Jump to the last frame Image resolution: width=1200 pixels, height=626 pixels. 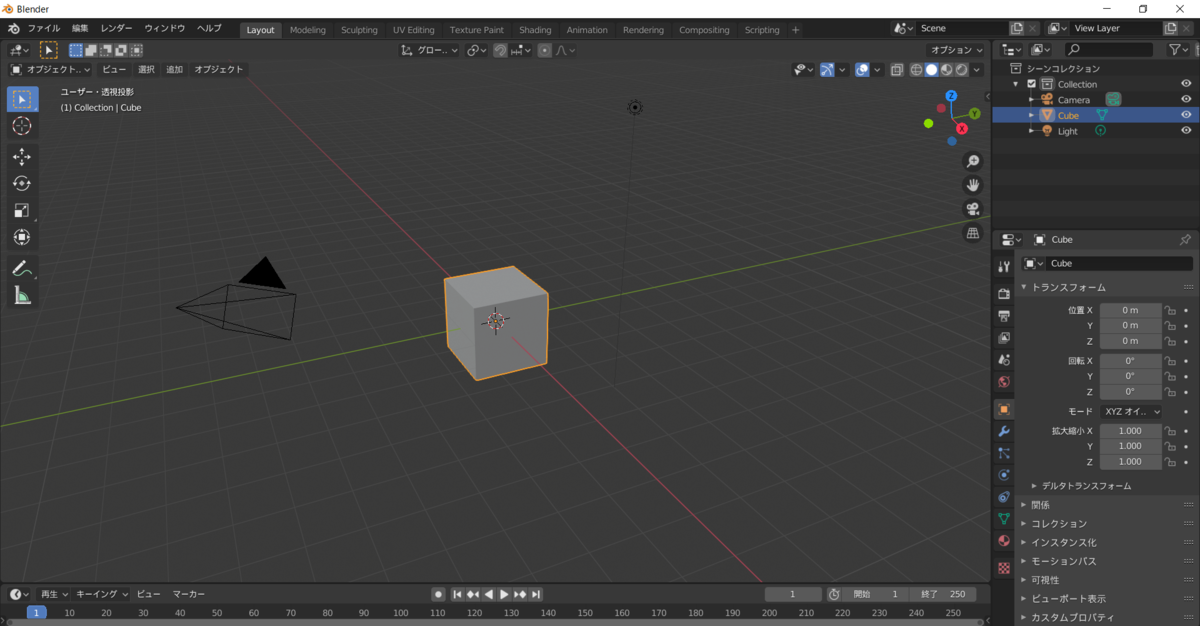pos(536,594)
